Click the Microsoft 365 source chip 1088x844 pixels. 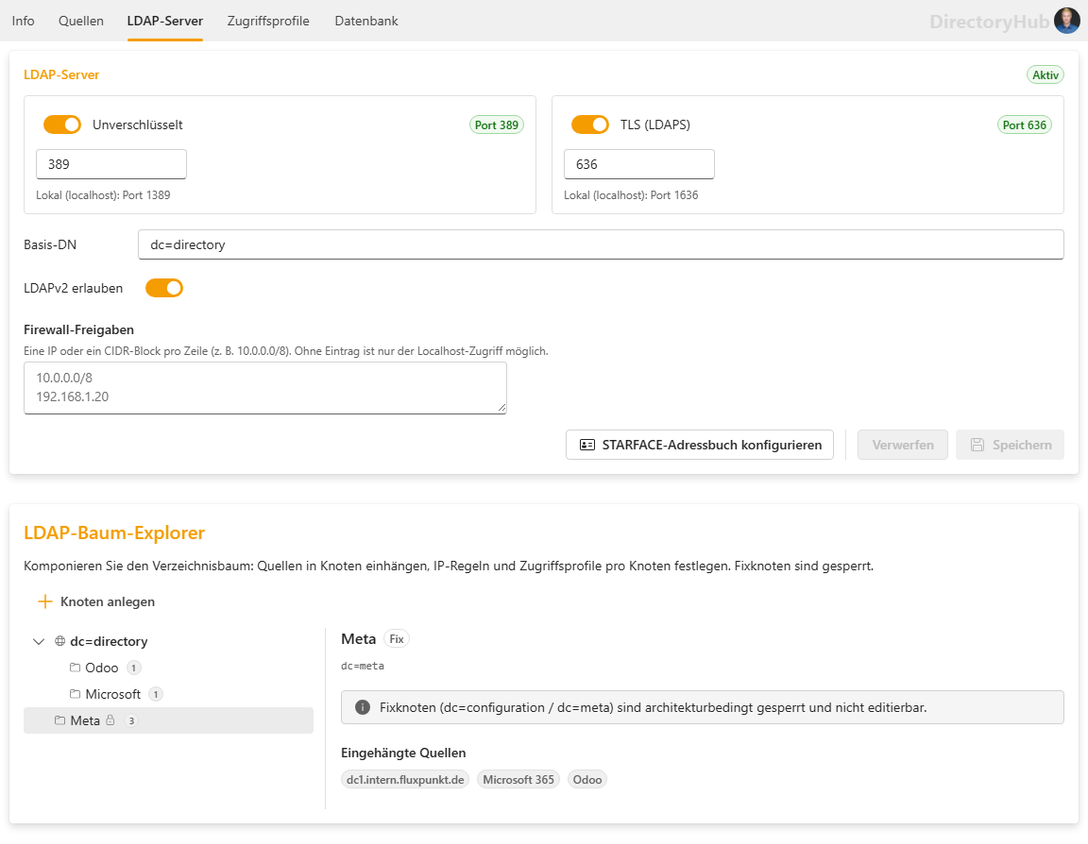(518, 779)
